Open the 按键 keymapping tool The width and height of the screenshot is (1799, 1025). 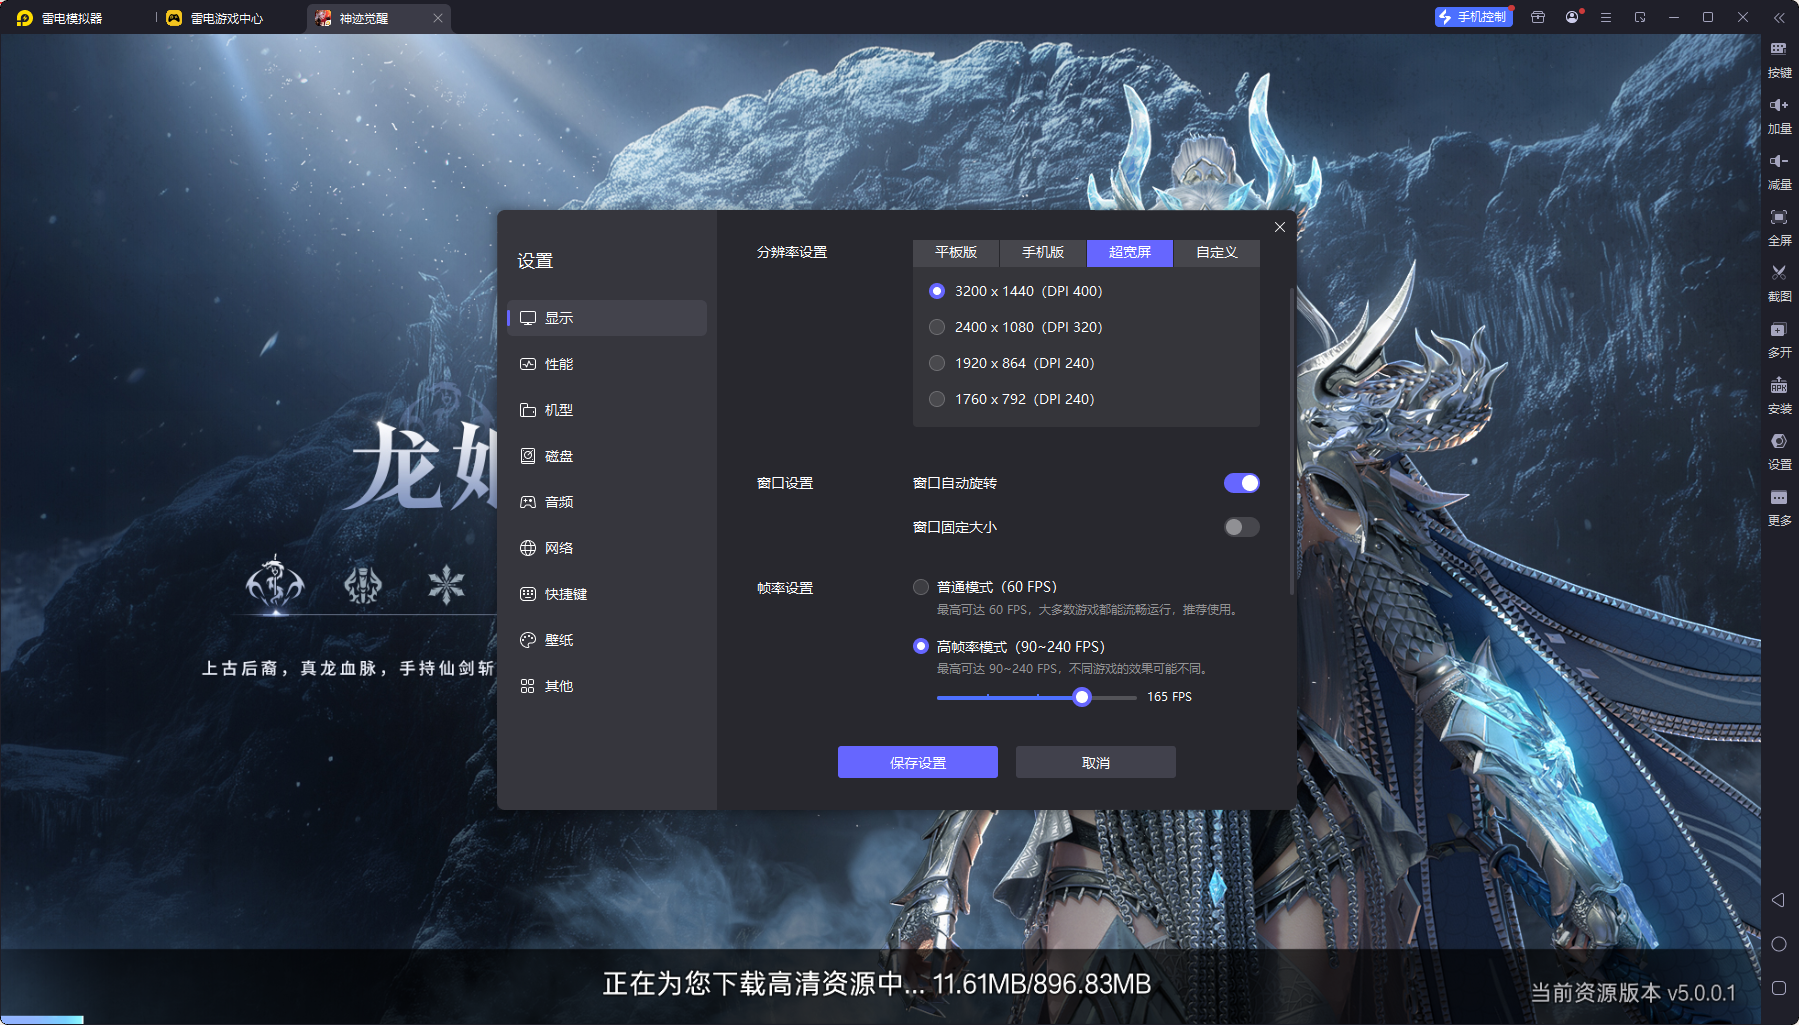[1779, 58]
